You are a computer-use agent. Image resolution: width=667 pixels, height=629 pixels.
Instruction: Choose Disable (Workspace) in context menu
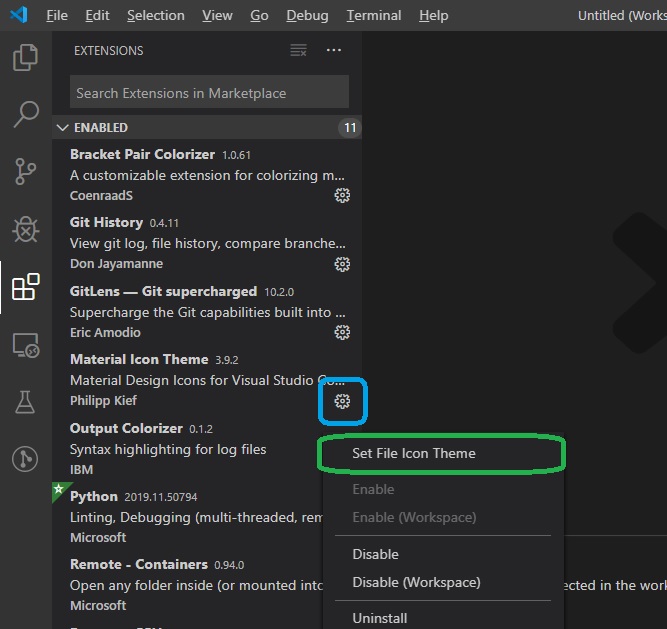443,582
